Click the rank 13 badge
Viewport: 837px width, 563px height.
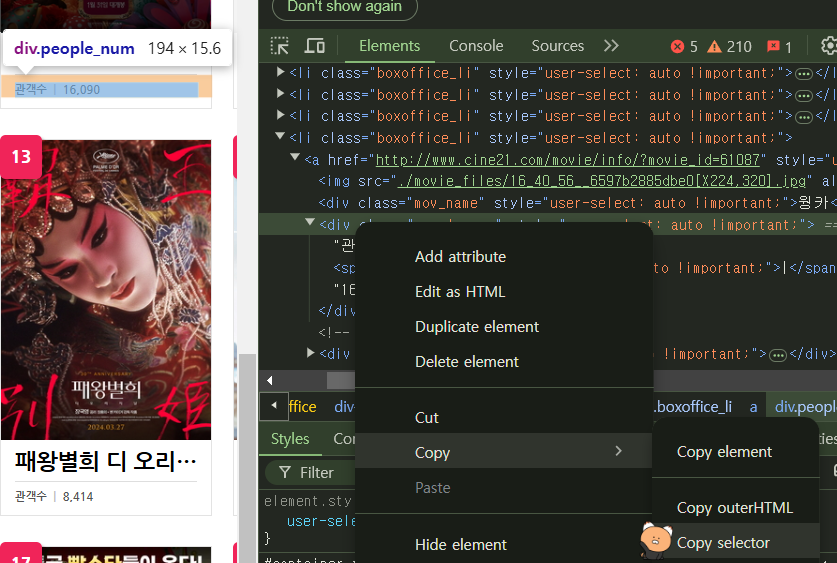coord(21,157)
